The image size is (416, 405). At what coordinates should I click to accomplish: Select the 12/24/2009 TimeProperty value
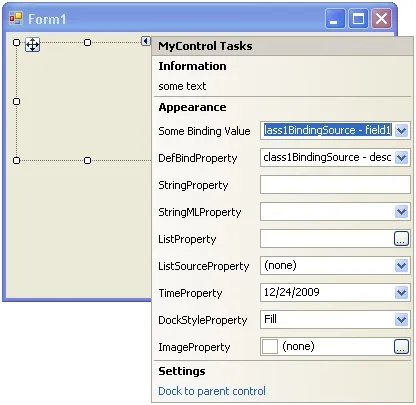(x=292, y=292)
